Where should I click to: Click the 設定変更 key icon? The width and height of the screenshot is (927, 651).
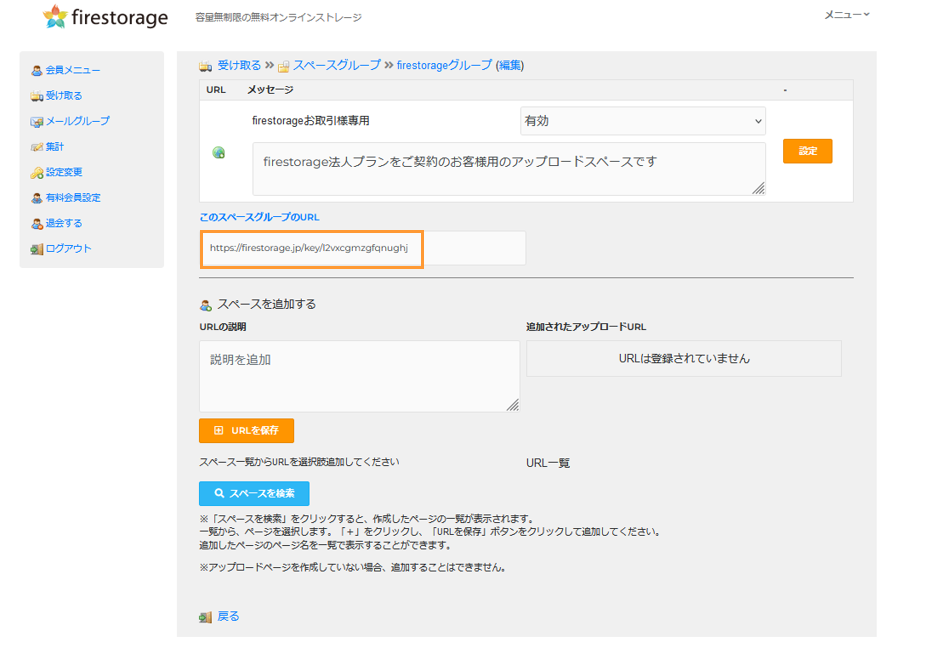(x=37, y=173)
